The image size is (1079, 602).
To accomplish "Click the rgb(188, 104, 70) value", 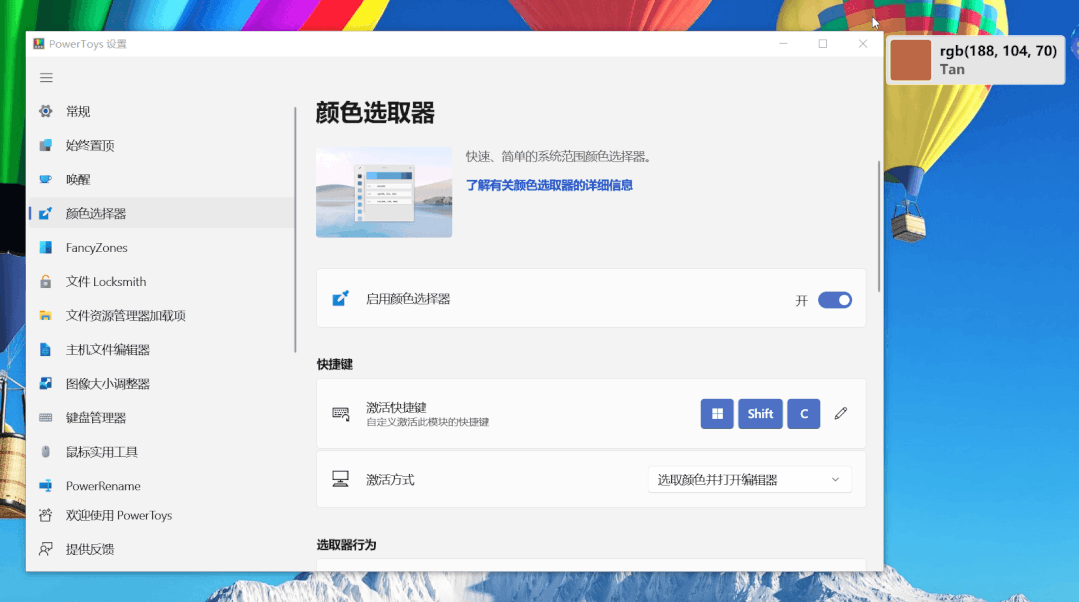I will point(998,51).
